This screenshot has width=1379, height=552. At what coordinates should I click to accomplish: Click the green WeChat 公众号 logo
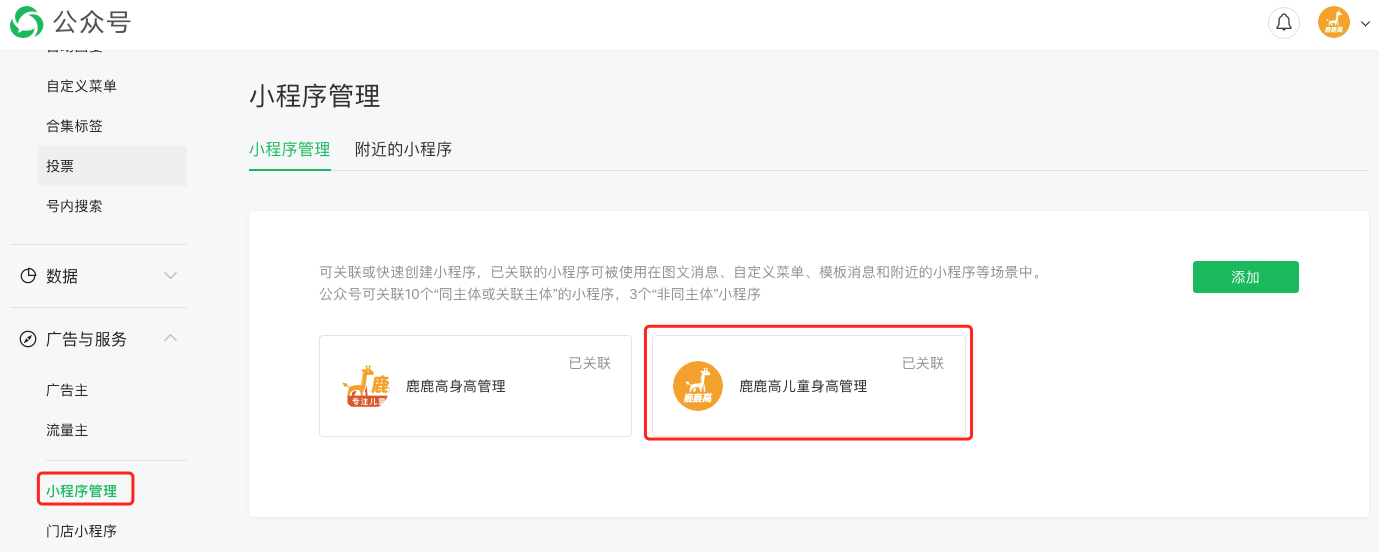27,21
